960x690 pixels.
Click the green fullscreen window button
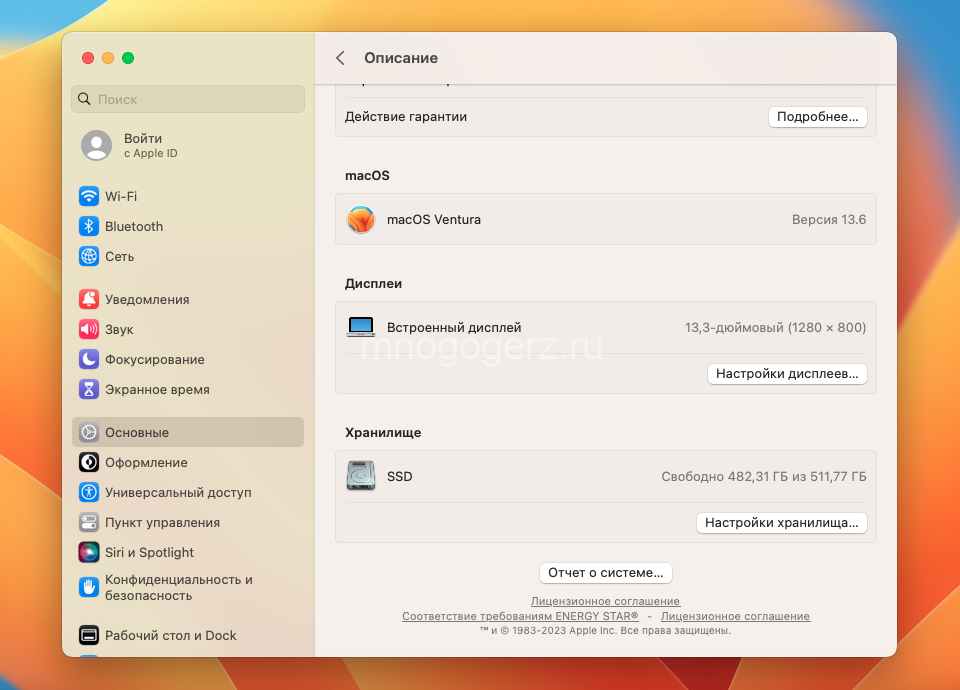pyautogui.click(x=128, y=58)
